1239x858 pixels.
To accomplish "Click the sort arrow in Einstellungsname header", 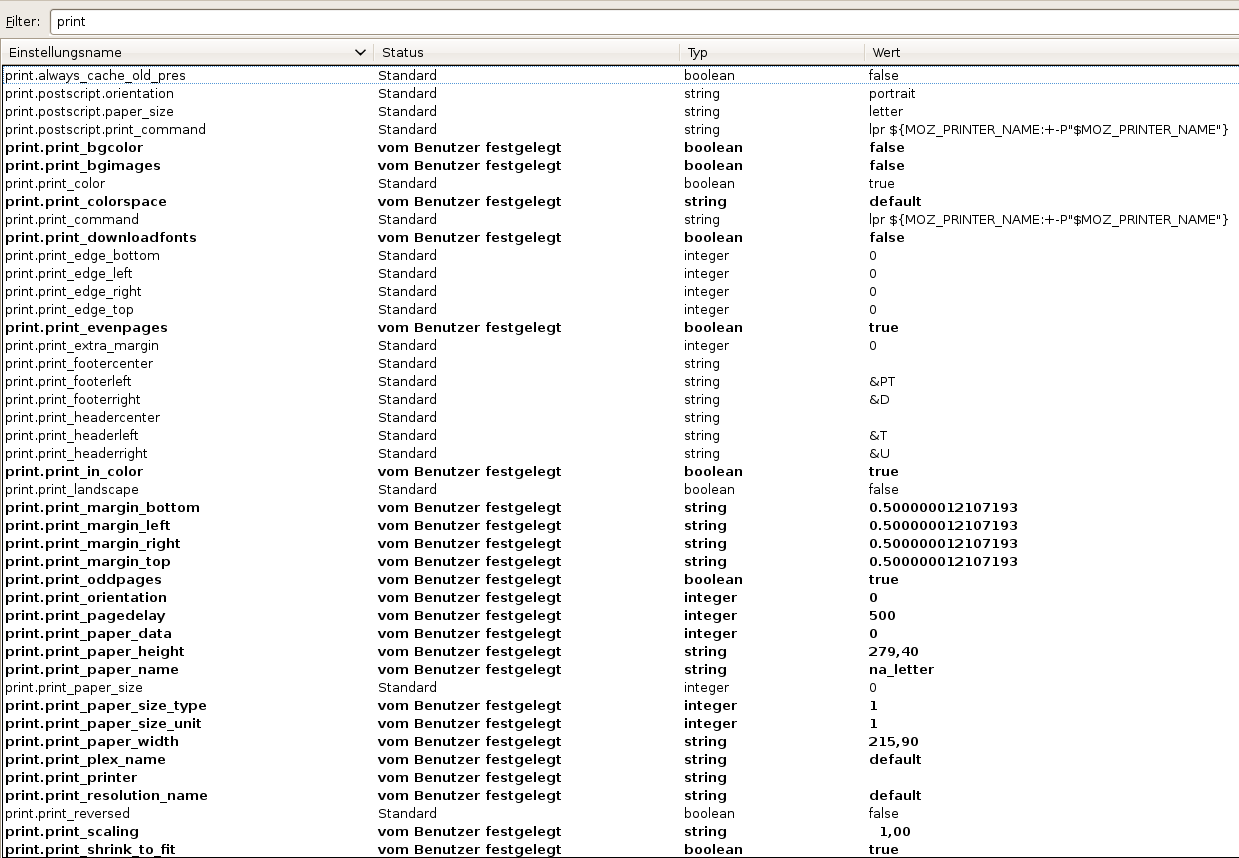I will coord(360,53).
